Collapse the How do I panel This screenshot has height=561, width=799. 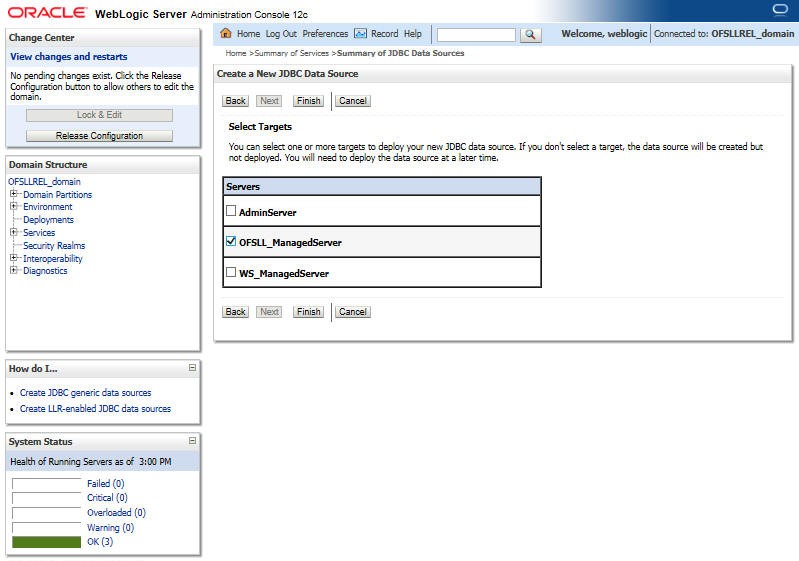point(192,367)
